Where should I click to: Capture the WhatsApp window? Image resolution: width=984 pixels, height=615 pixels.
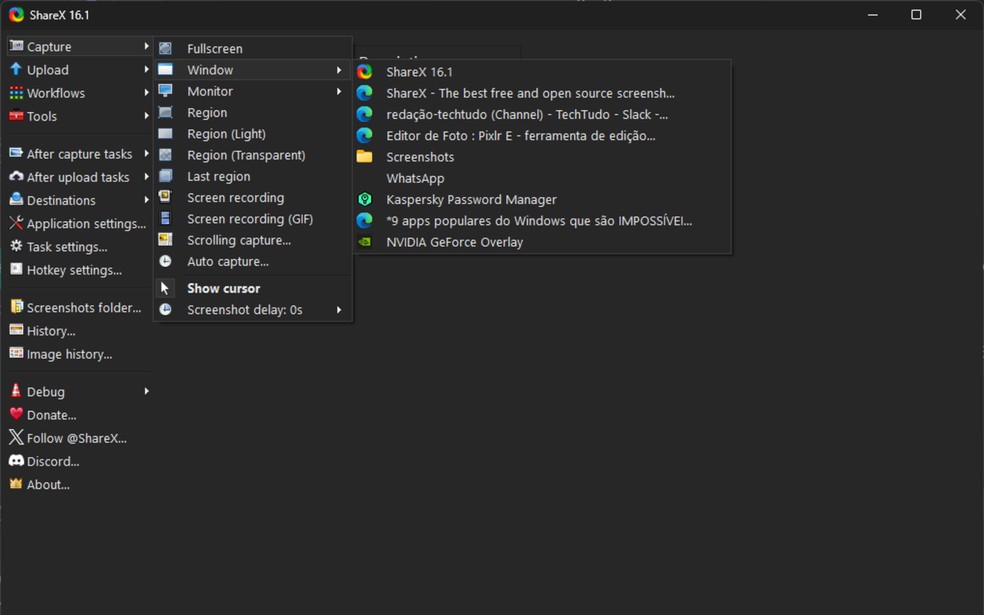tap(415, 178)
